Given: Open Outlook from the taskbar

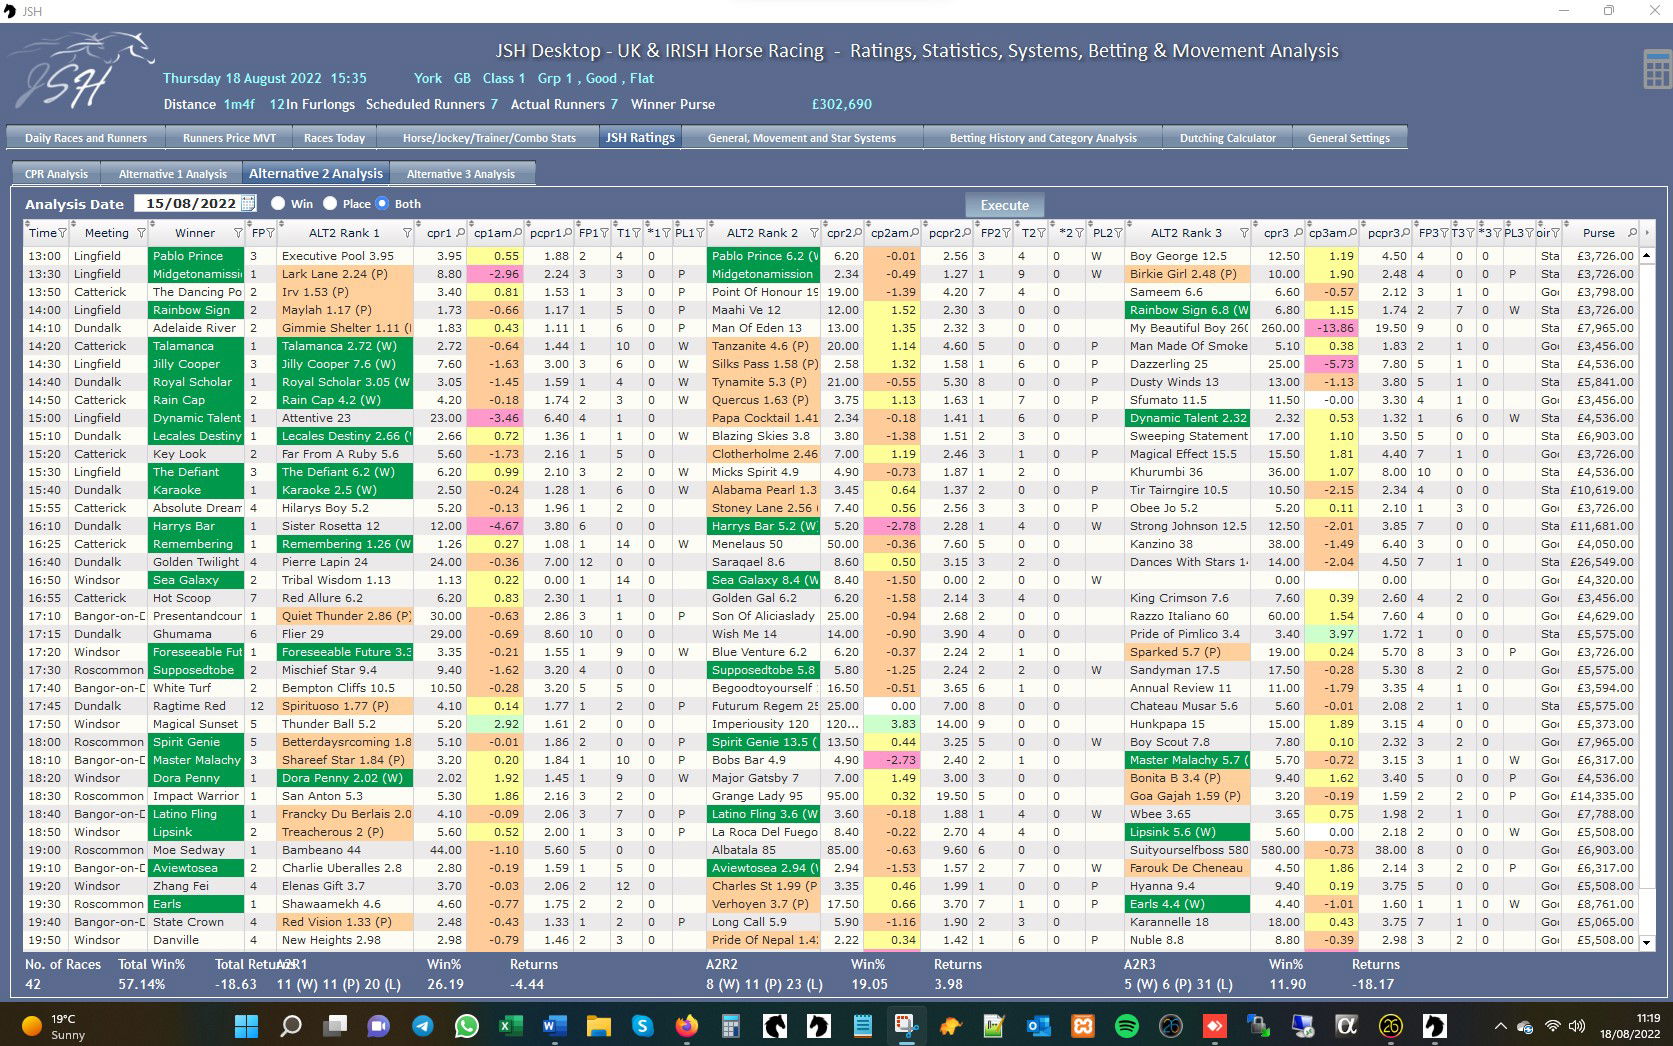Looking at the screenshot, I should 1039,1025.
